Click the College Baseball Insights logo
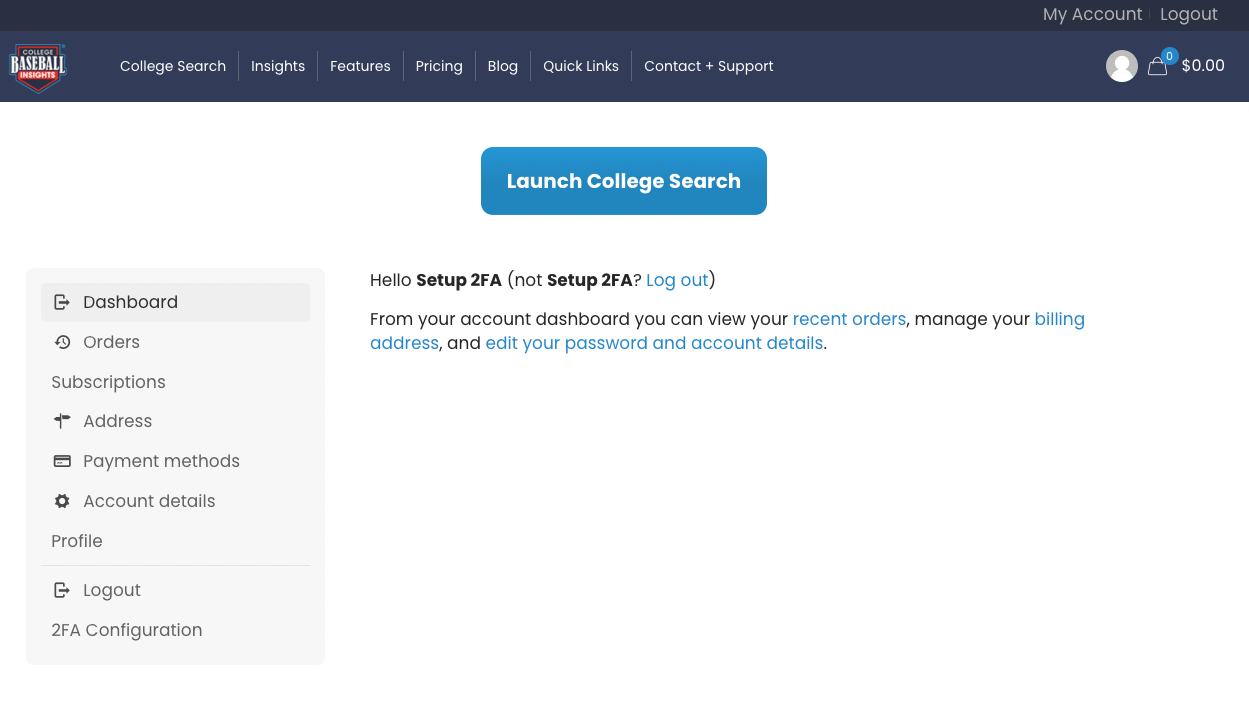 (x=38, y=67)
